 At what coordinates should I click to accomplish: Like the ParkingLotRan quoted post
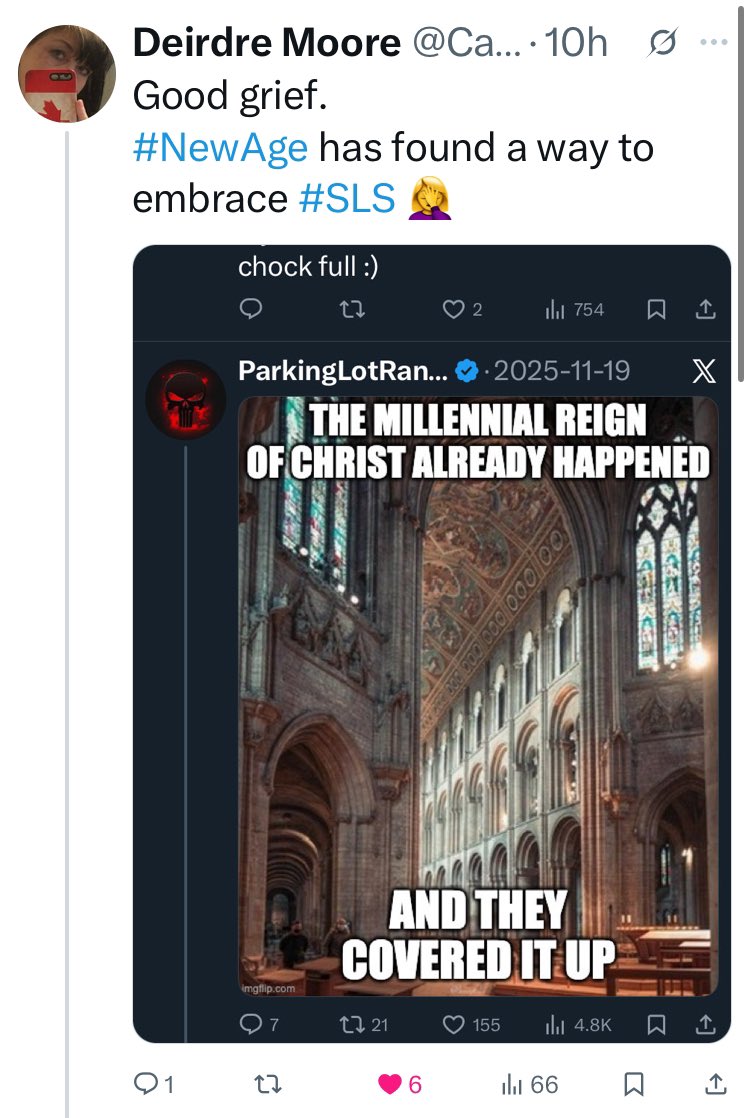point(455,1024)
